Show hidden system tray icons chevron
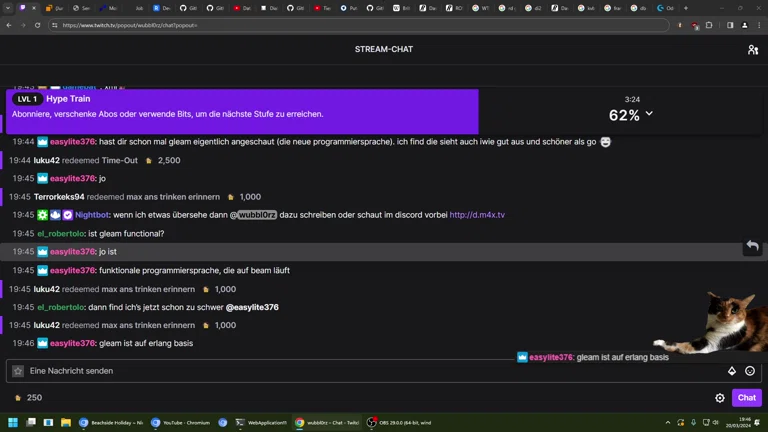Image resolution: width=768 pixels, height=432 pixels. point(668,422)
